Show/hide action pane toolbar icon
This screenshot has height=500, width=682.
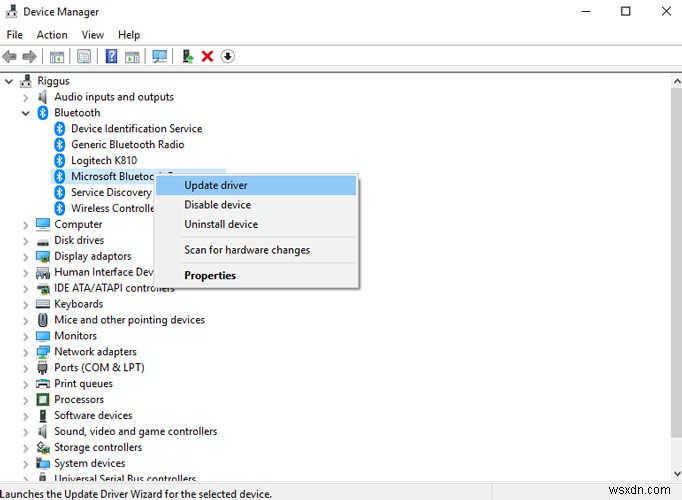point(132,57)
